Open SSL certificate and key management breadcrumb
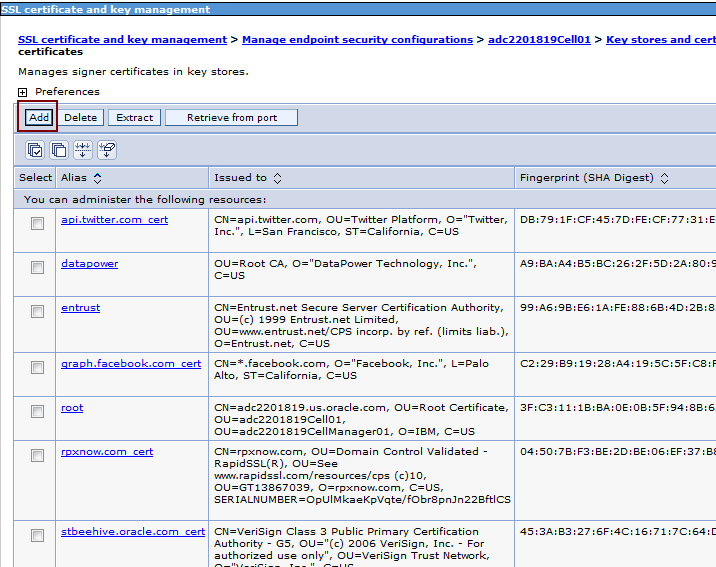The height and width of the screenshot is (567, 716). 122,40
